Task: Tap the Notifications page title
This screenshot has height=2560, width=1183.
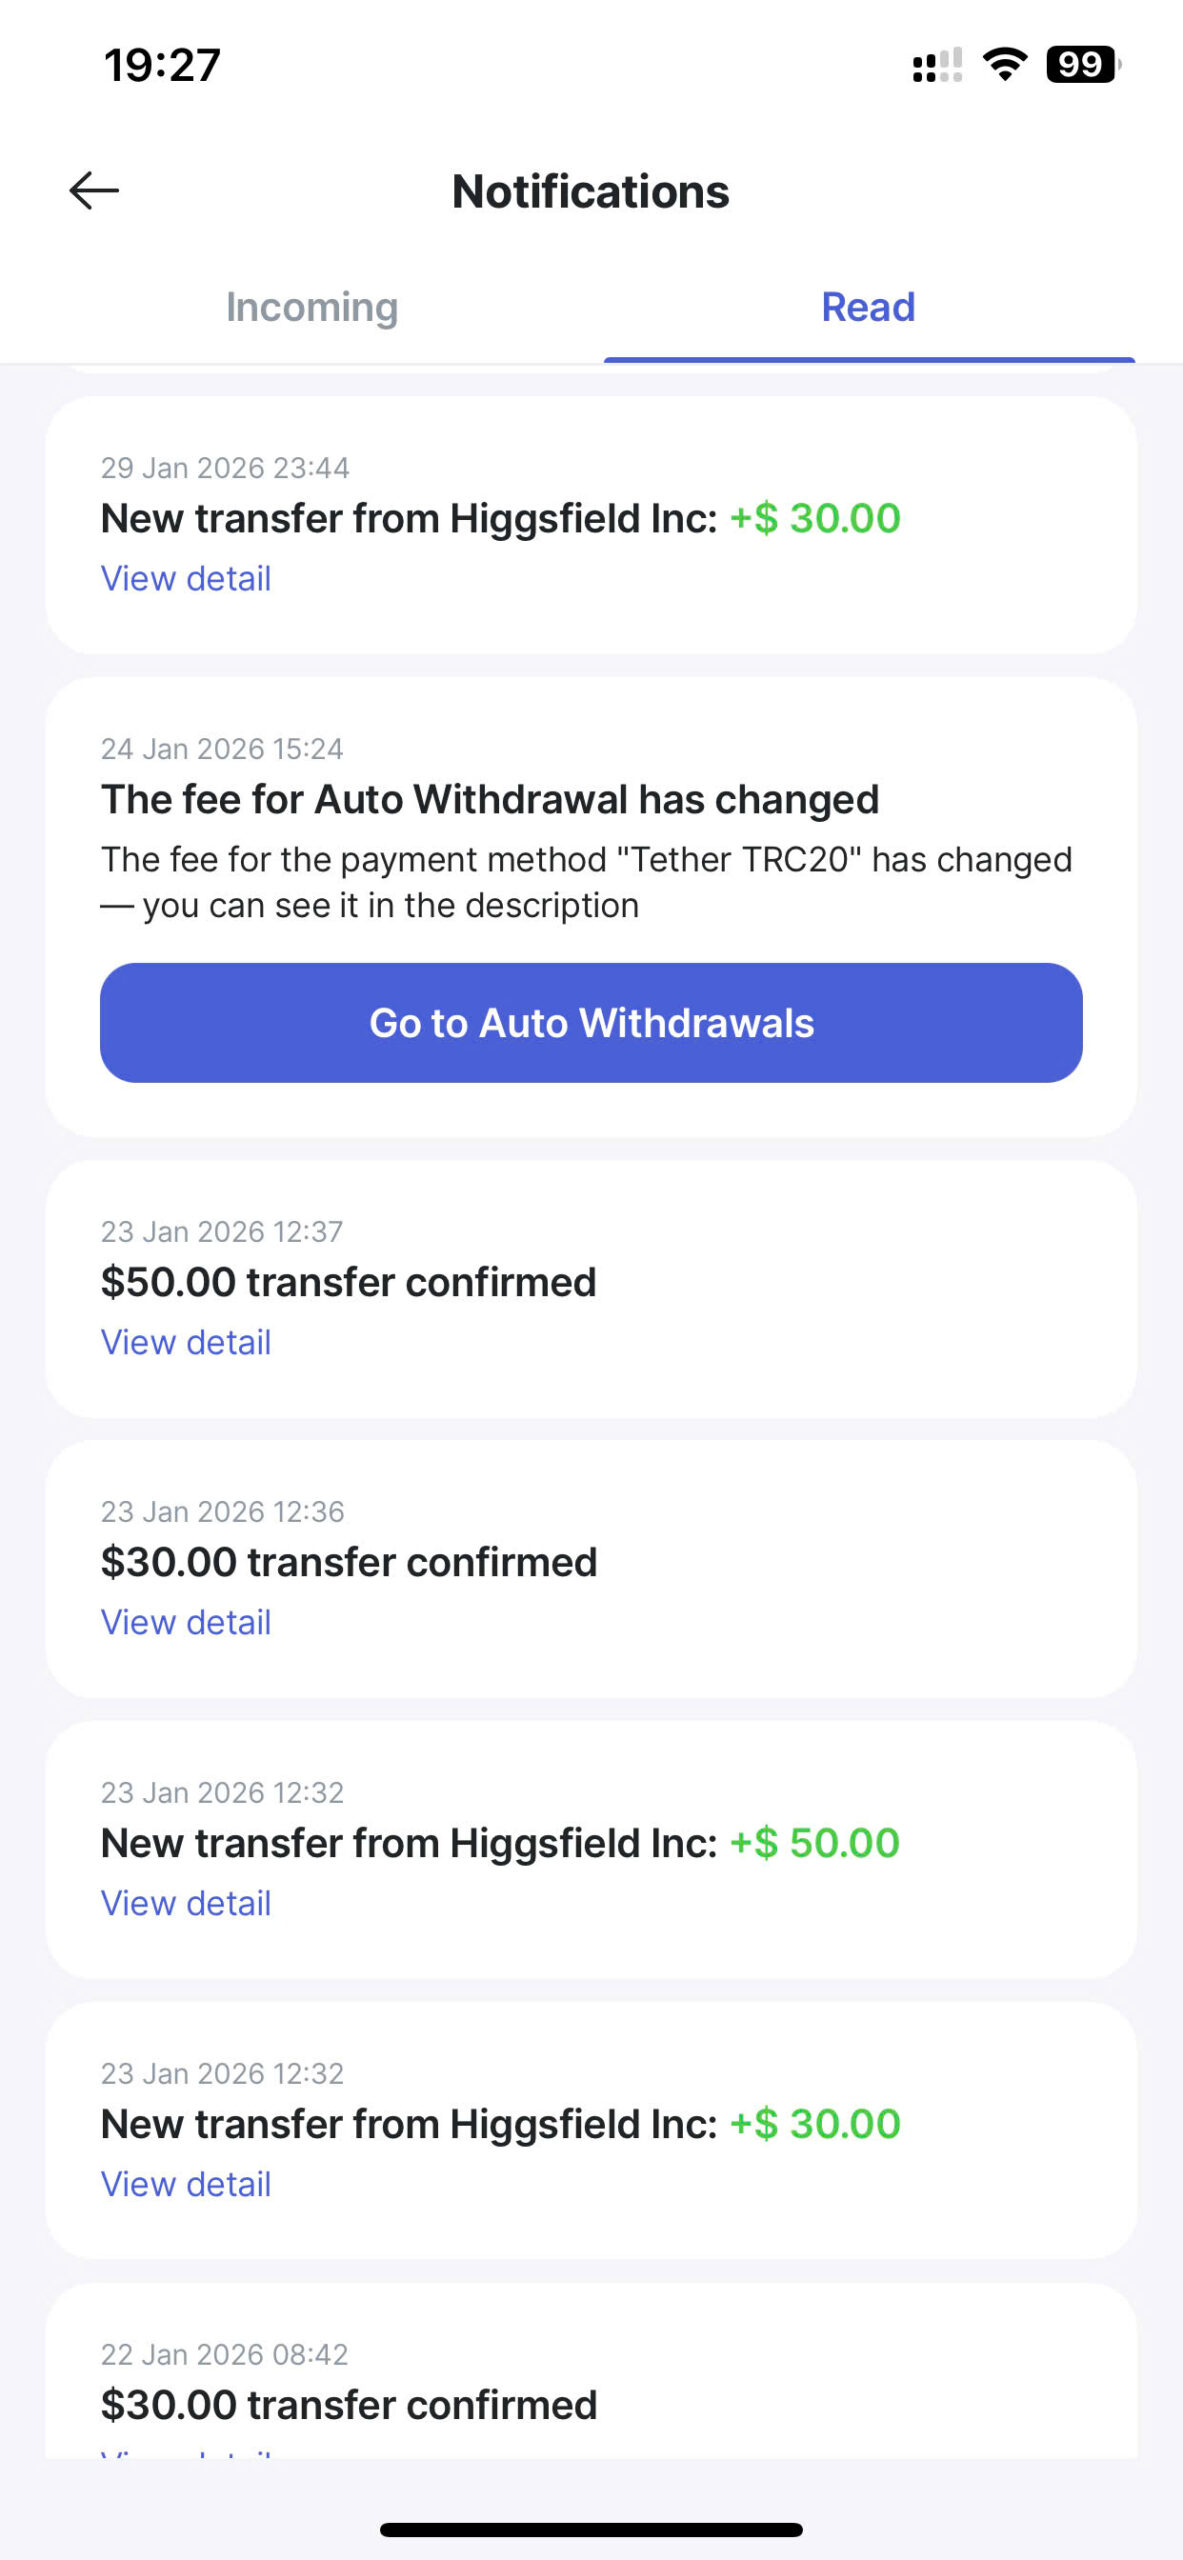Action: coord(591,191)
